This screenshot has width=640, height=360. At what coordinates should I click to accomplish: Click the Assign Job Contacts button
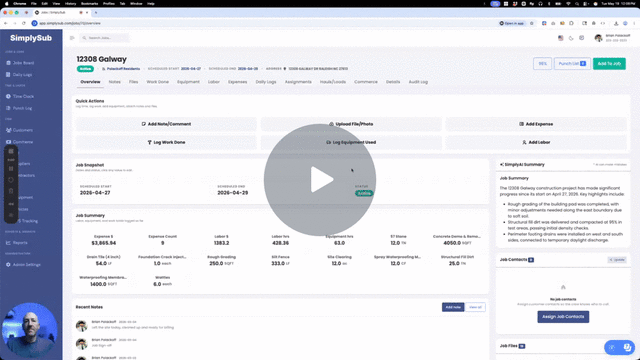click(563, 317)
